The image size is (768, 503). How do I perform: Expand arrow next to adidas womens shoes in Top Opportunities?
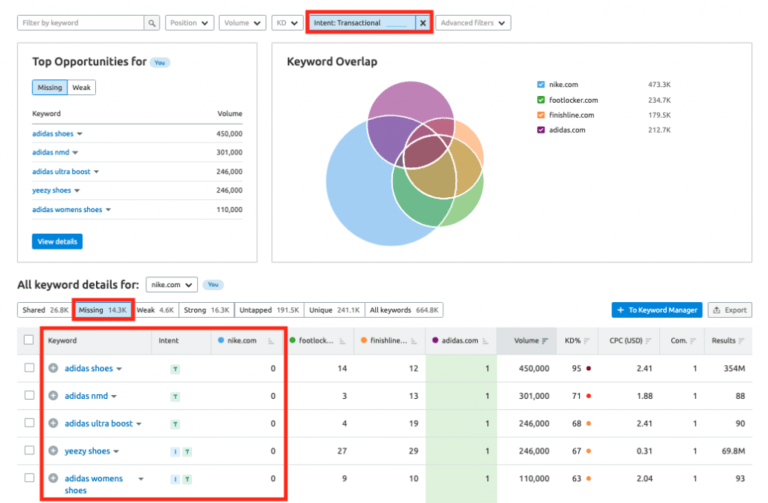coord(108,210)
